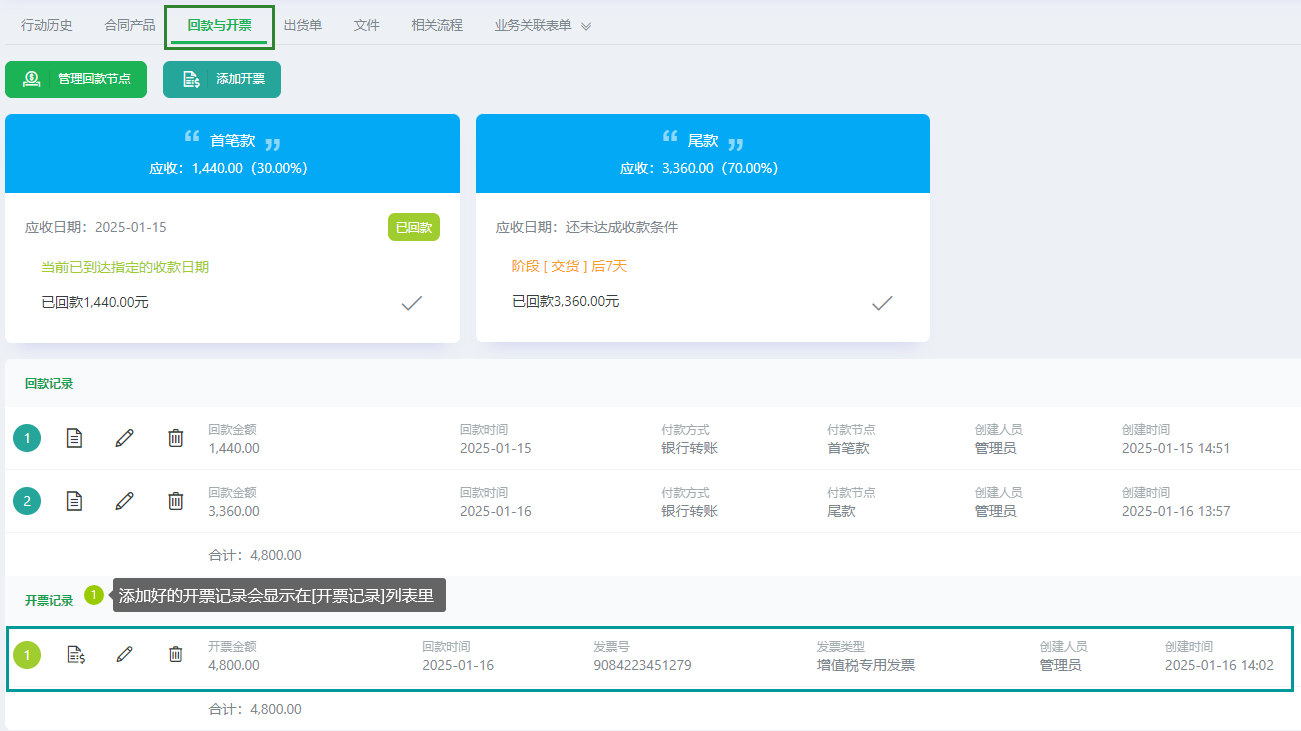The image size is (1301, 731).
Task: Click checkmark on 首笔款 payment card
Action: (411, 303)
